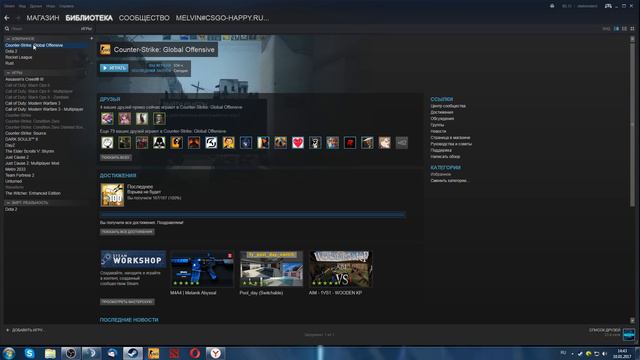This screenshot has width=640, height=360.
Task: Open OBS from the taskbar
Action: (71, 353)
